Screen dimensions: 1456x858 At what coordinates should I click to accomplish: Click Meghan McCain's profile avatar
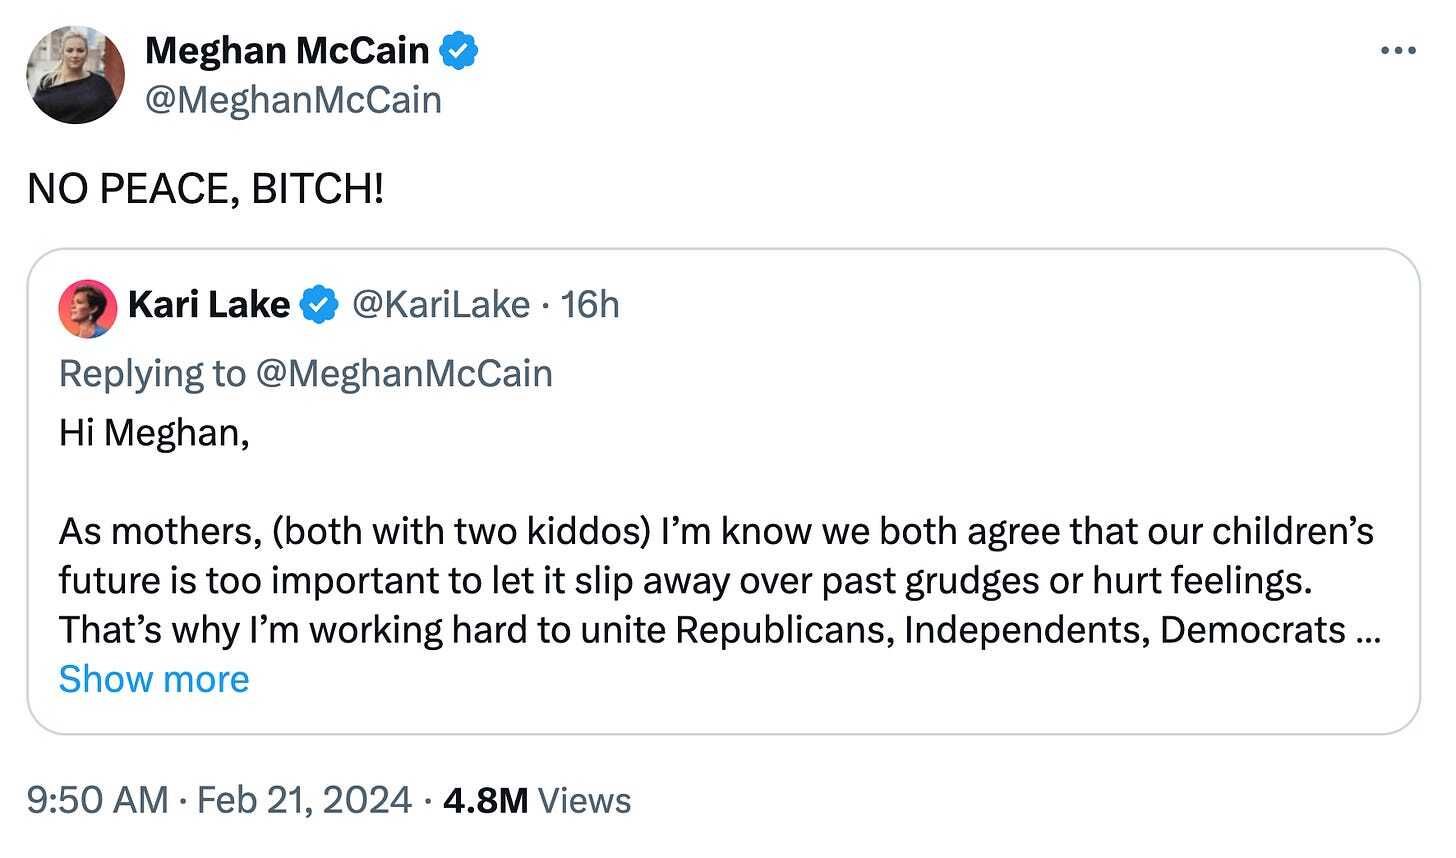[76, 75]
